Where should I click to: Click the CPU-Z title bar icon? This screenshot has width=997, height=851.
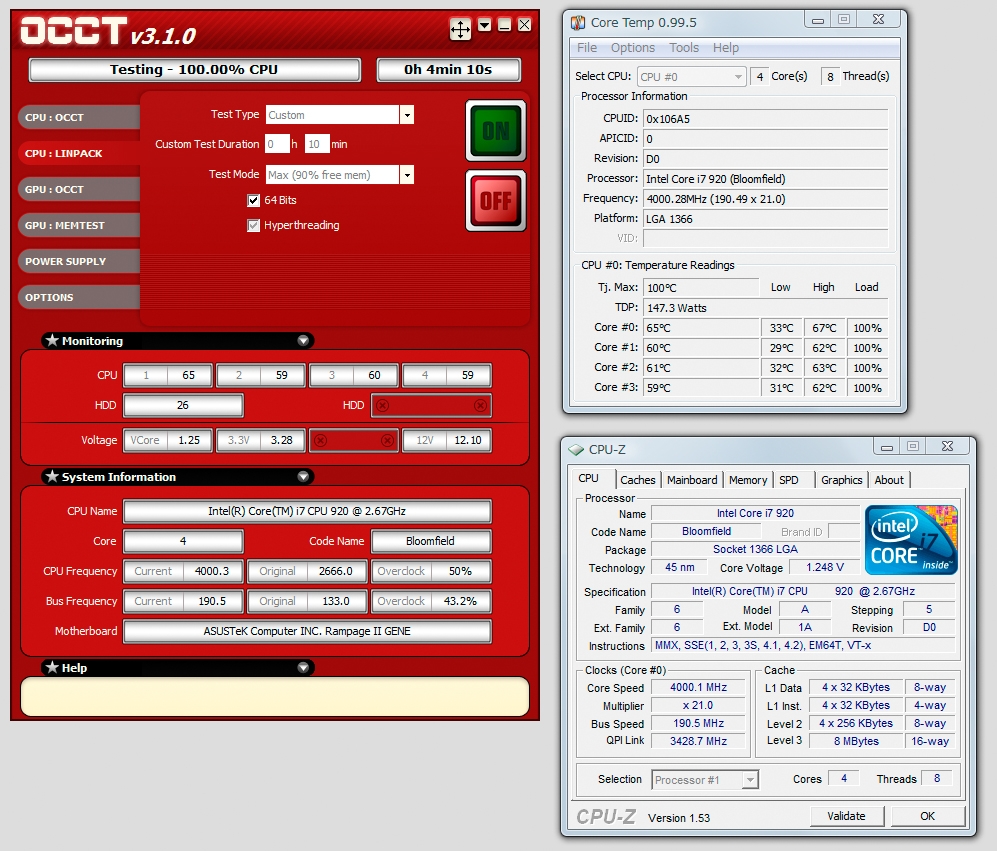[x=576, y=450]
